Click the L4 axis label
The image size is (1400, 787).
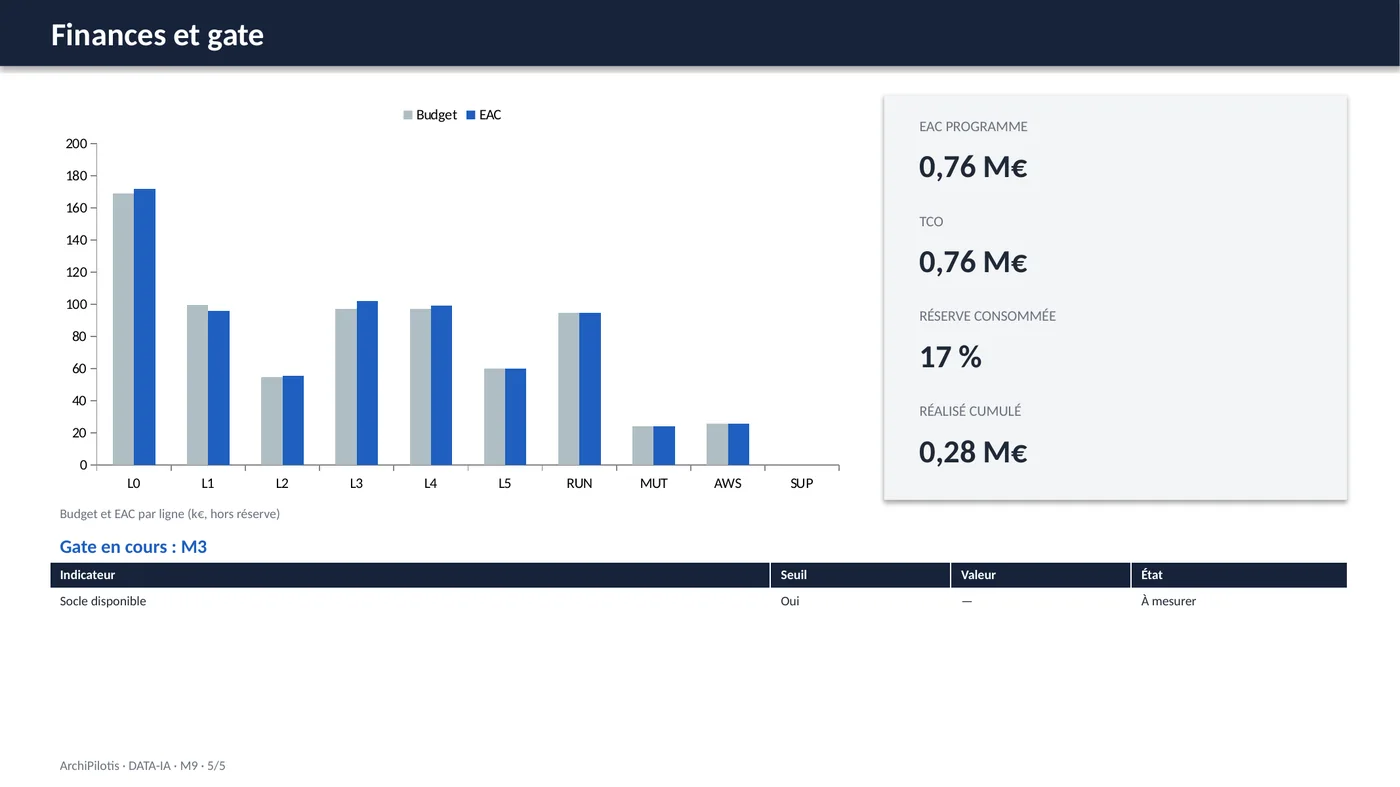[x=430, y=483]
